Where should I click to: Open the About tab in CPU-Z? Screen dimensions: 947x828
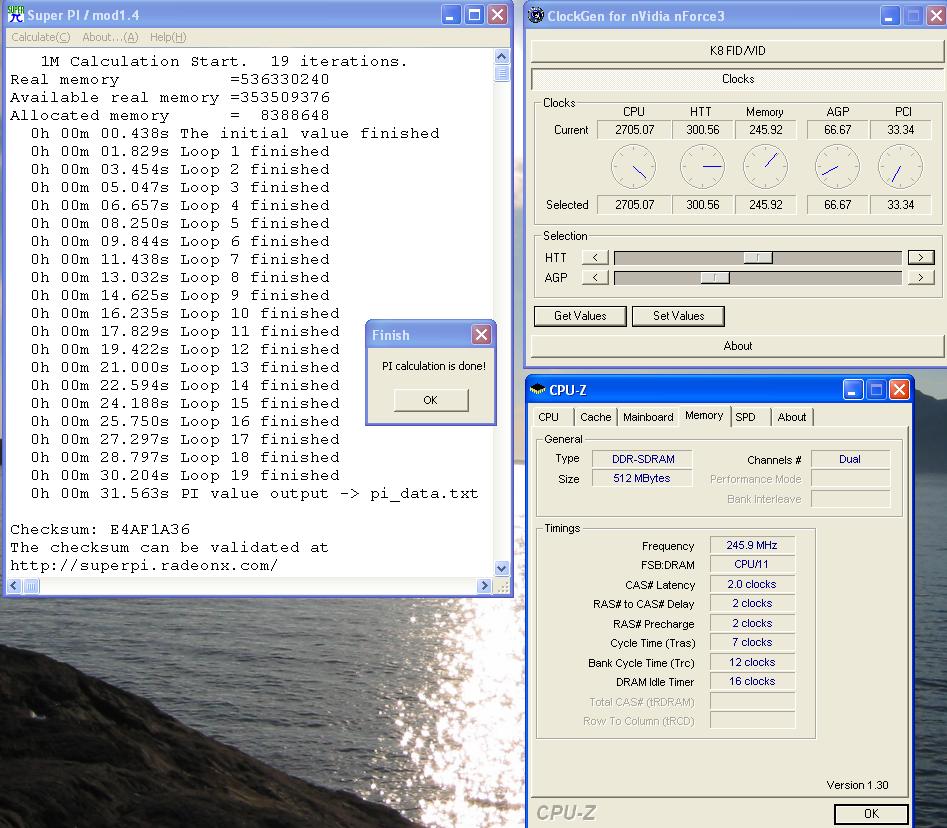(792, 417)
